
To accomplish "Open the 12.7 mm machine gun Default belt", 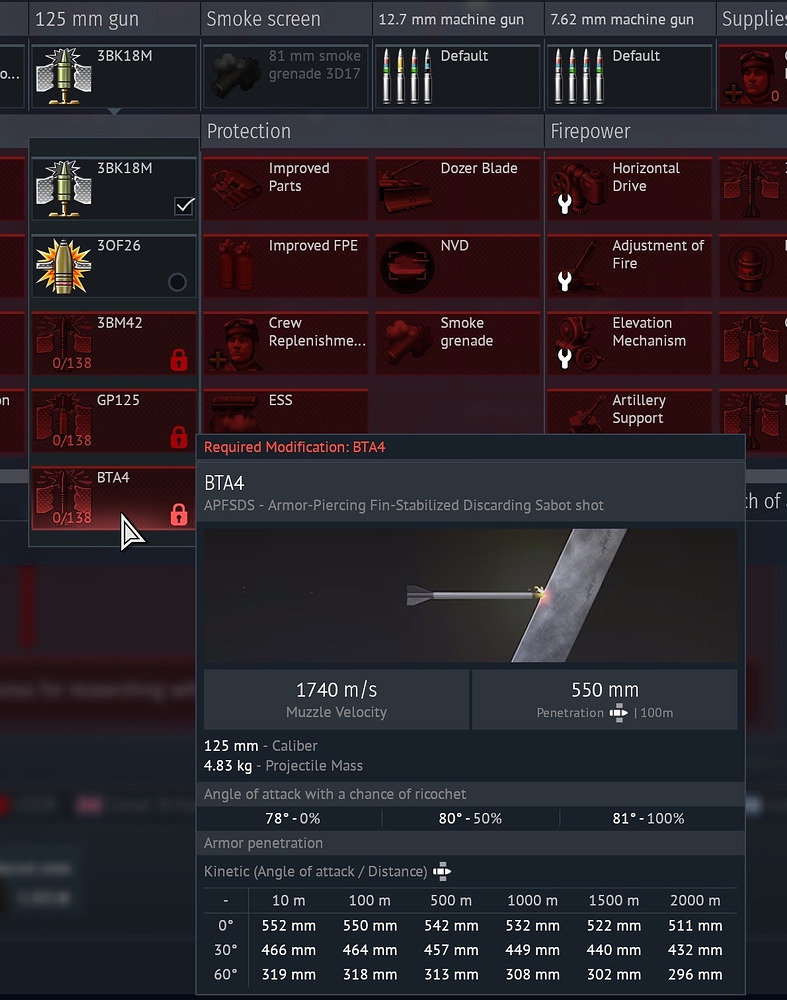I will pos(457,76).
